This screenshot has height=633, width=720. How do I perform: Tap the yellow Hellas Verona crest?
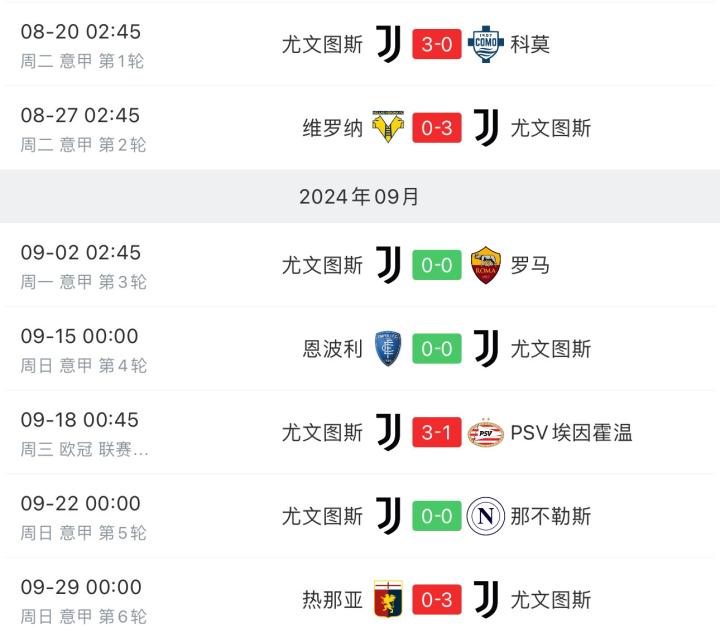tap(387, 128)
